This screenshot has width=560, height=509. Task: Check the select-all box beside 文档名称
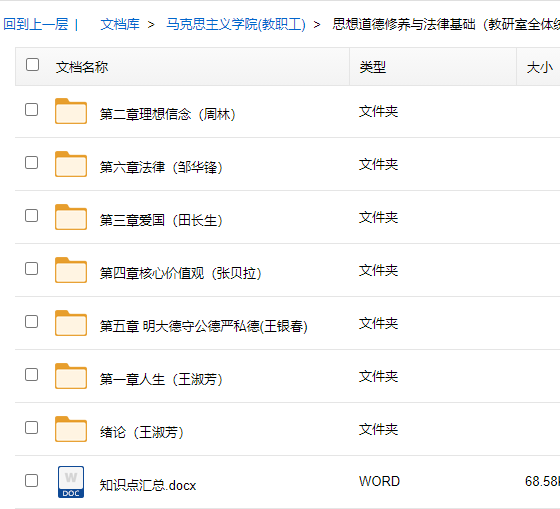click(x=32, y=65)
